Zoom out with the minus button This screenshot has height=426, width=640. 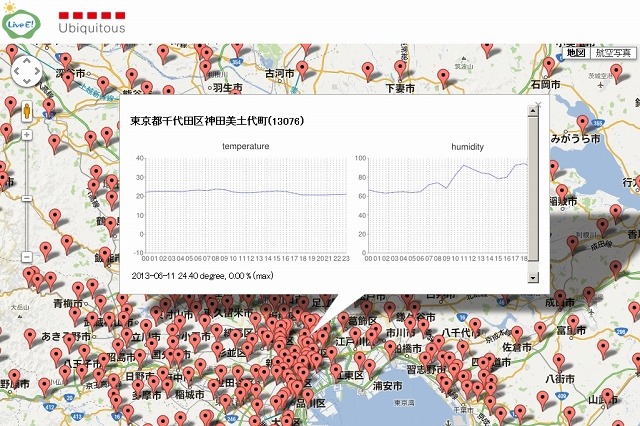25,256
